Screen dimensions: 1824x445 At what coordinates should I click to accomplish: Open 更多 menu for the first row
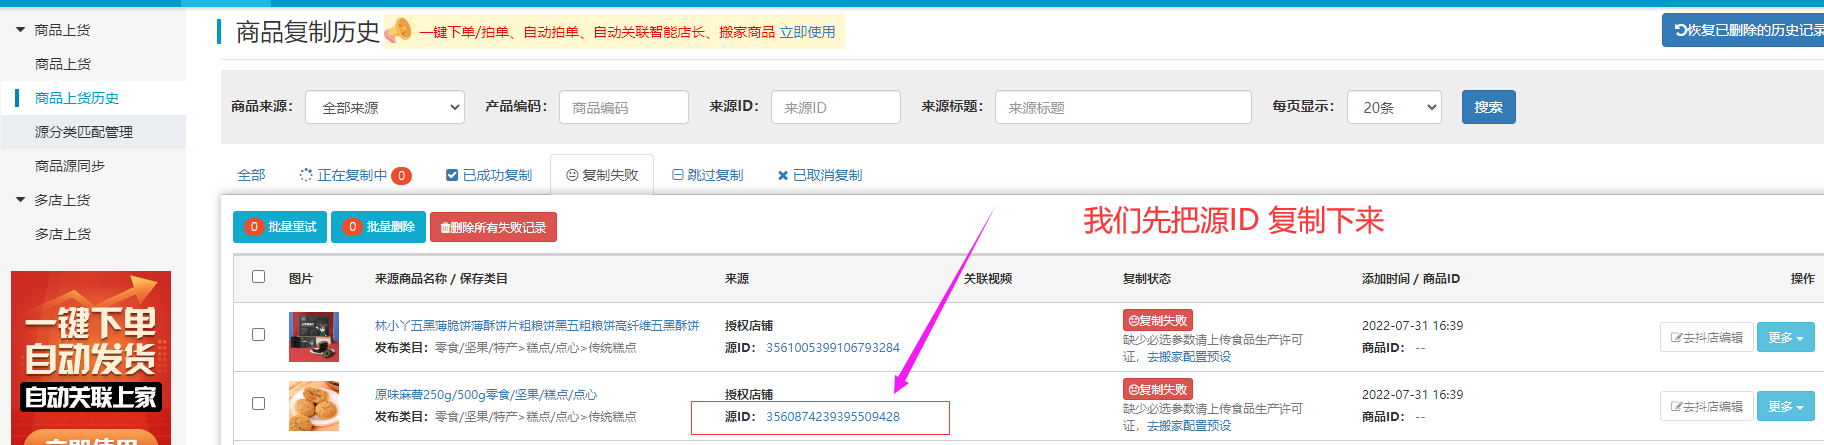[1785, 338]
